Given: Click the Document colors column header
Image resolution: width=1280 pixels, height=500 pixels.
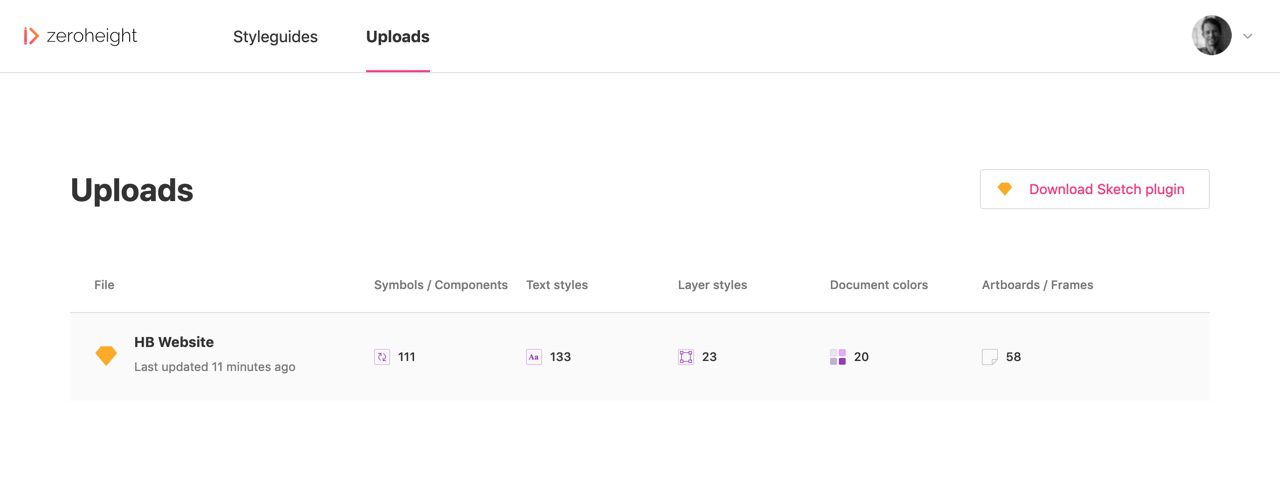Looking at the screenshot, I should click(x=879, y=285).
